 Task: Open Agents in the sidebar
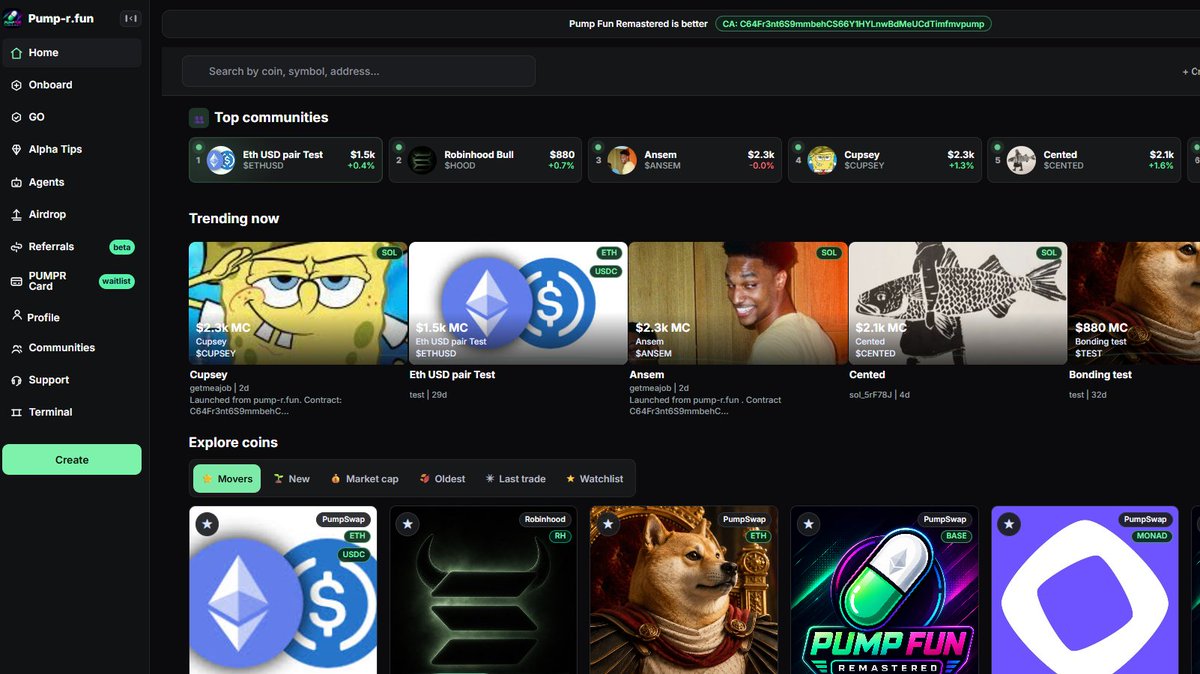tap(72, 182)
